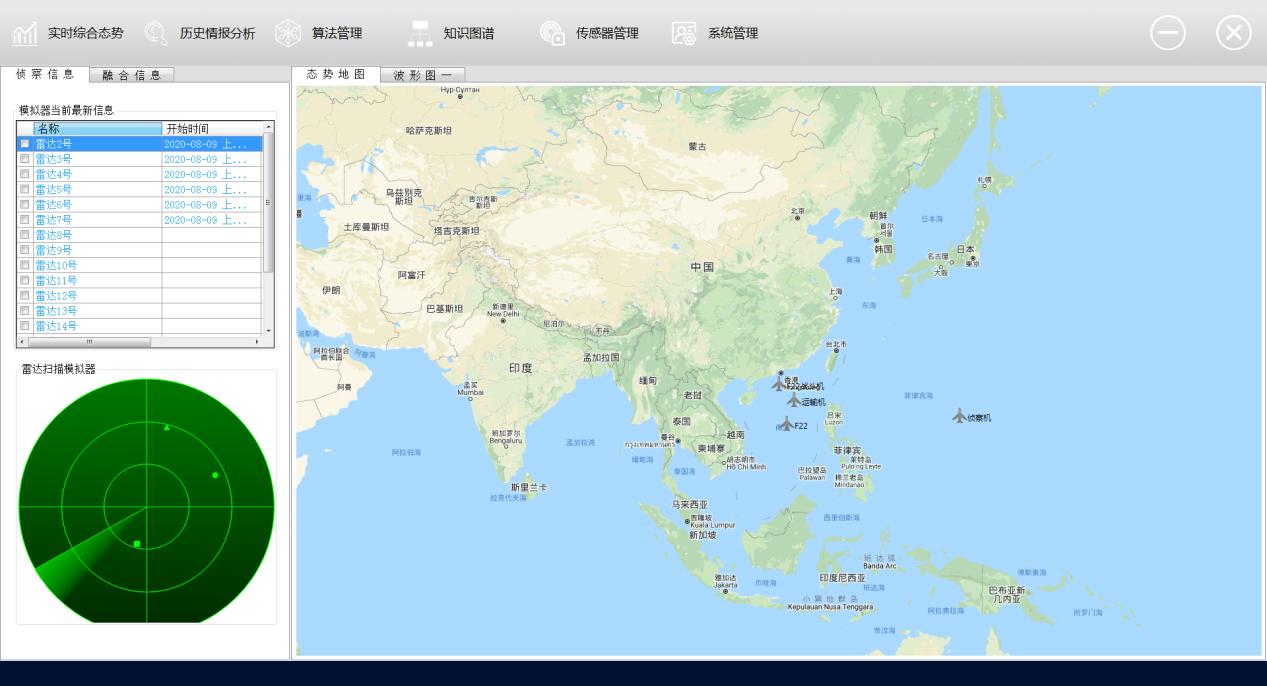
Task: Select 雷达13号 name cell
Action: tap(98, 311)
